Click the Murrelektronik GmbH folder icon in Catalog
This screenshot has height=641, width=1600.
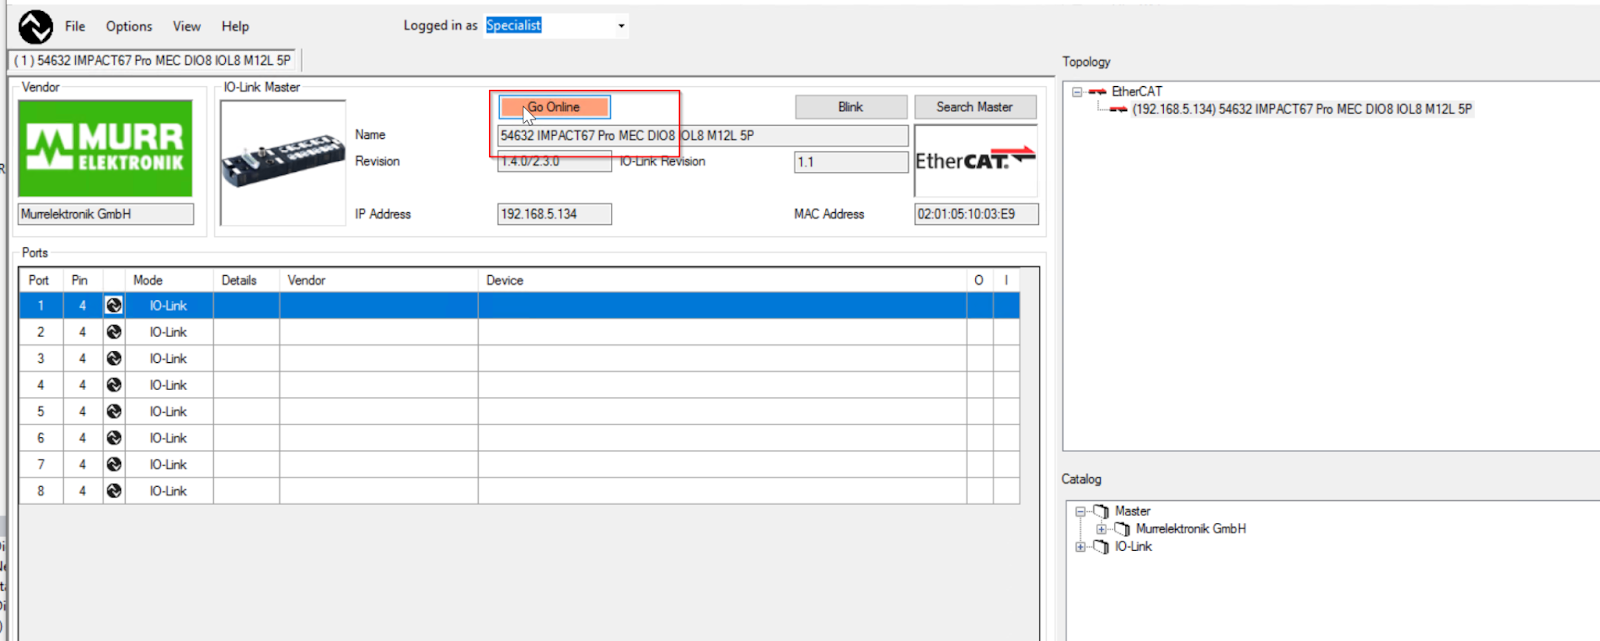coord(1122,529)
